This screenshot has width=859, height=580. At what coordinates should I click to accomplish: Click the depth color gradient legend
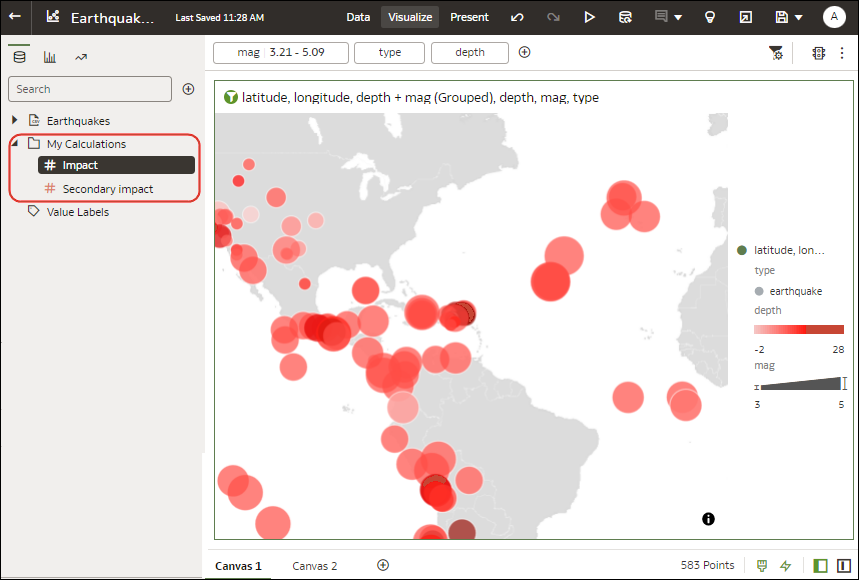point(798,329)
